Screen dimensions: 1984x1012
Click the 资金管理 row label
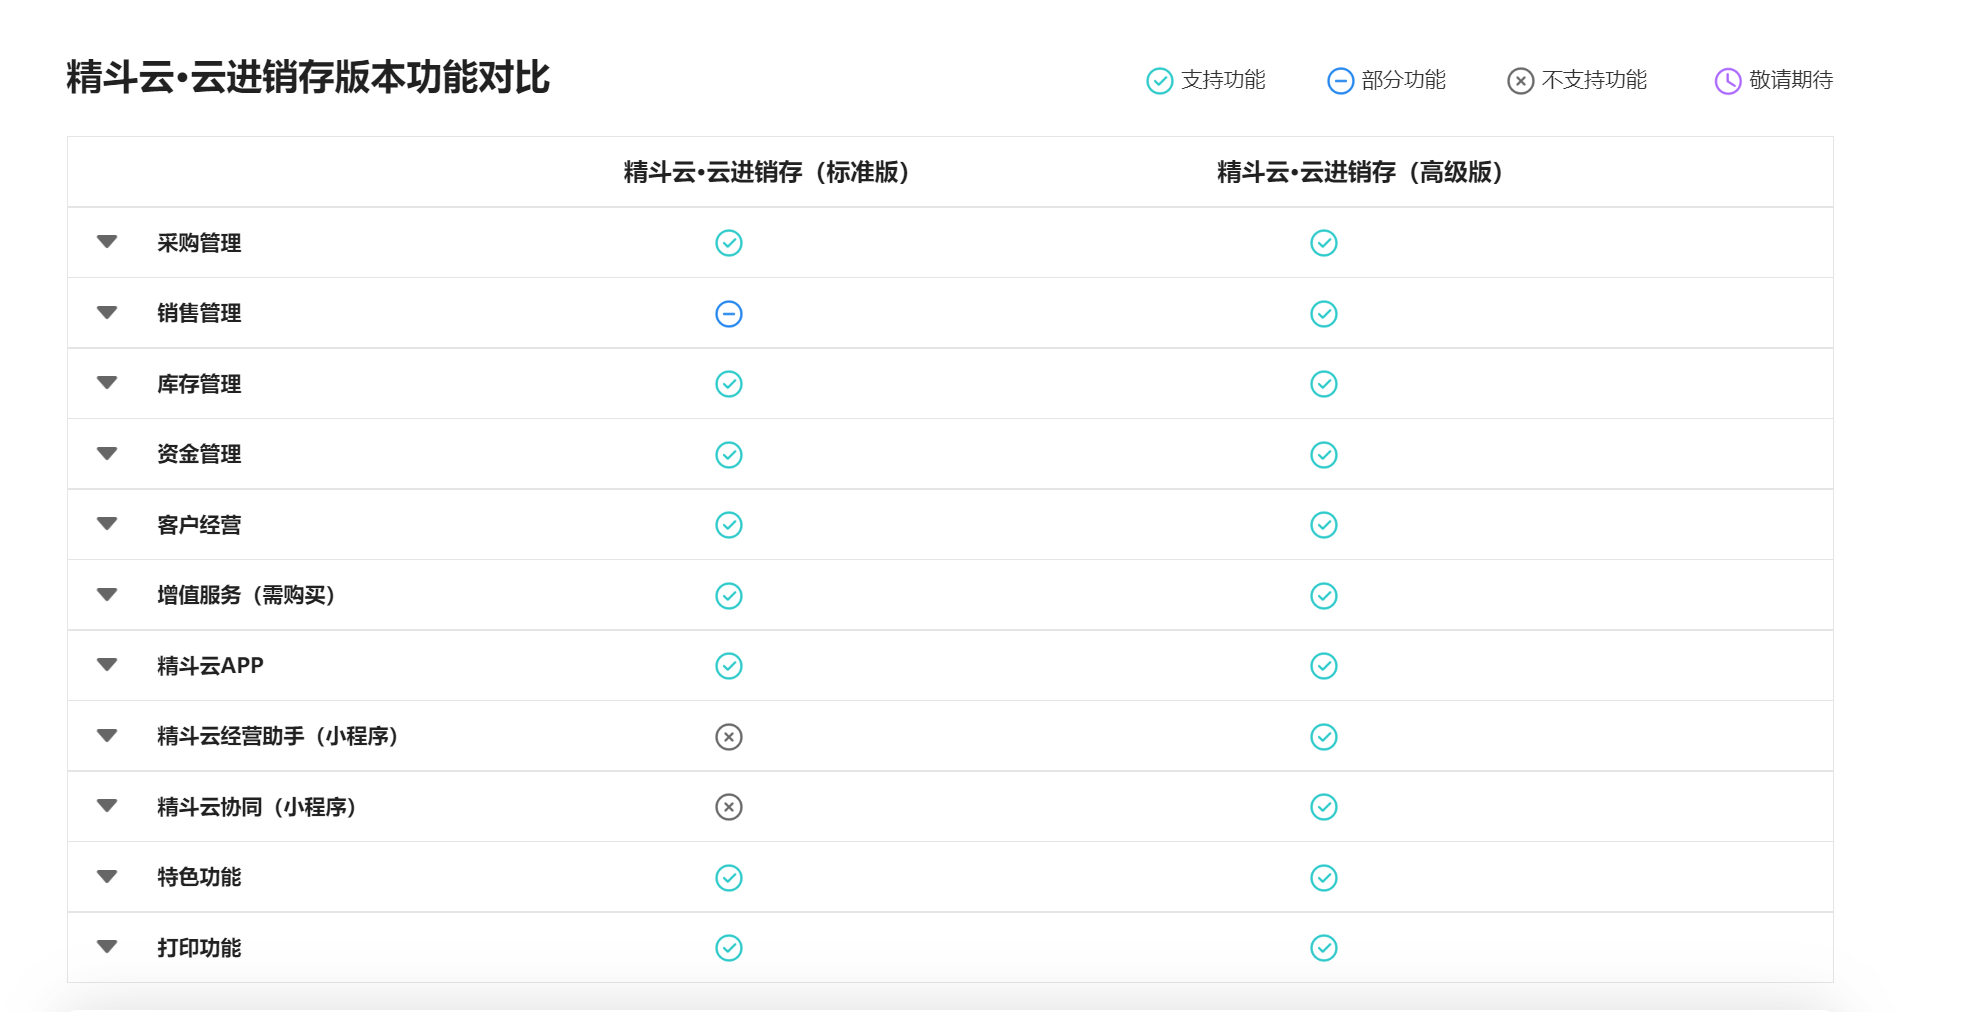tap(199, 454)
